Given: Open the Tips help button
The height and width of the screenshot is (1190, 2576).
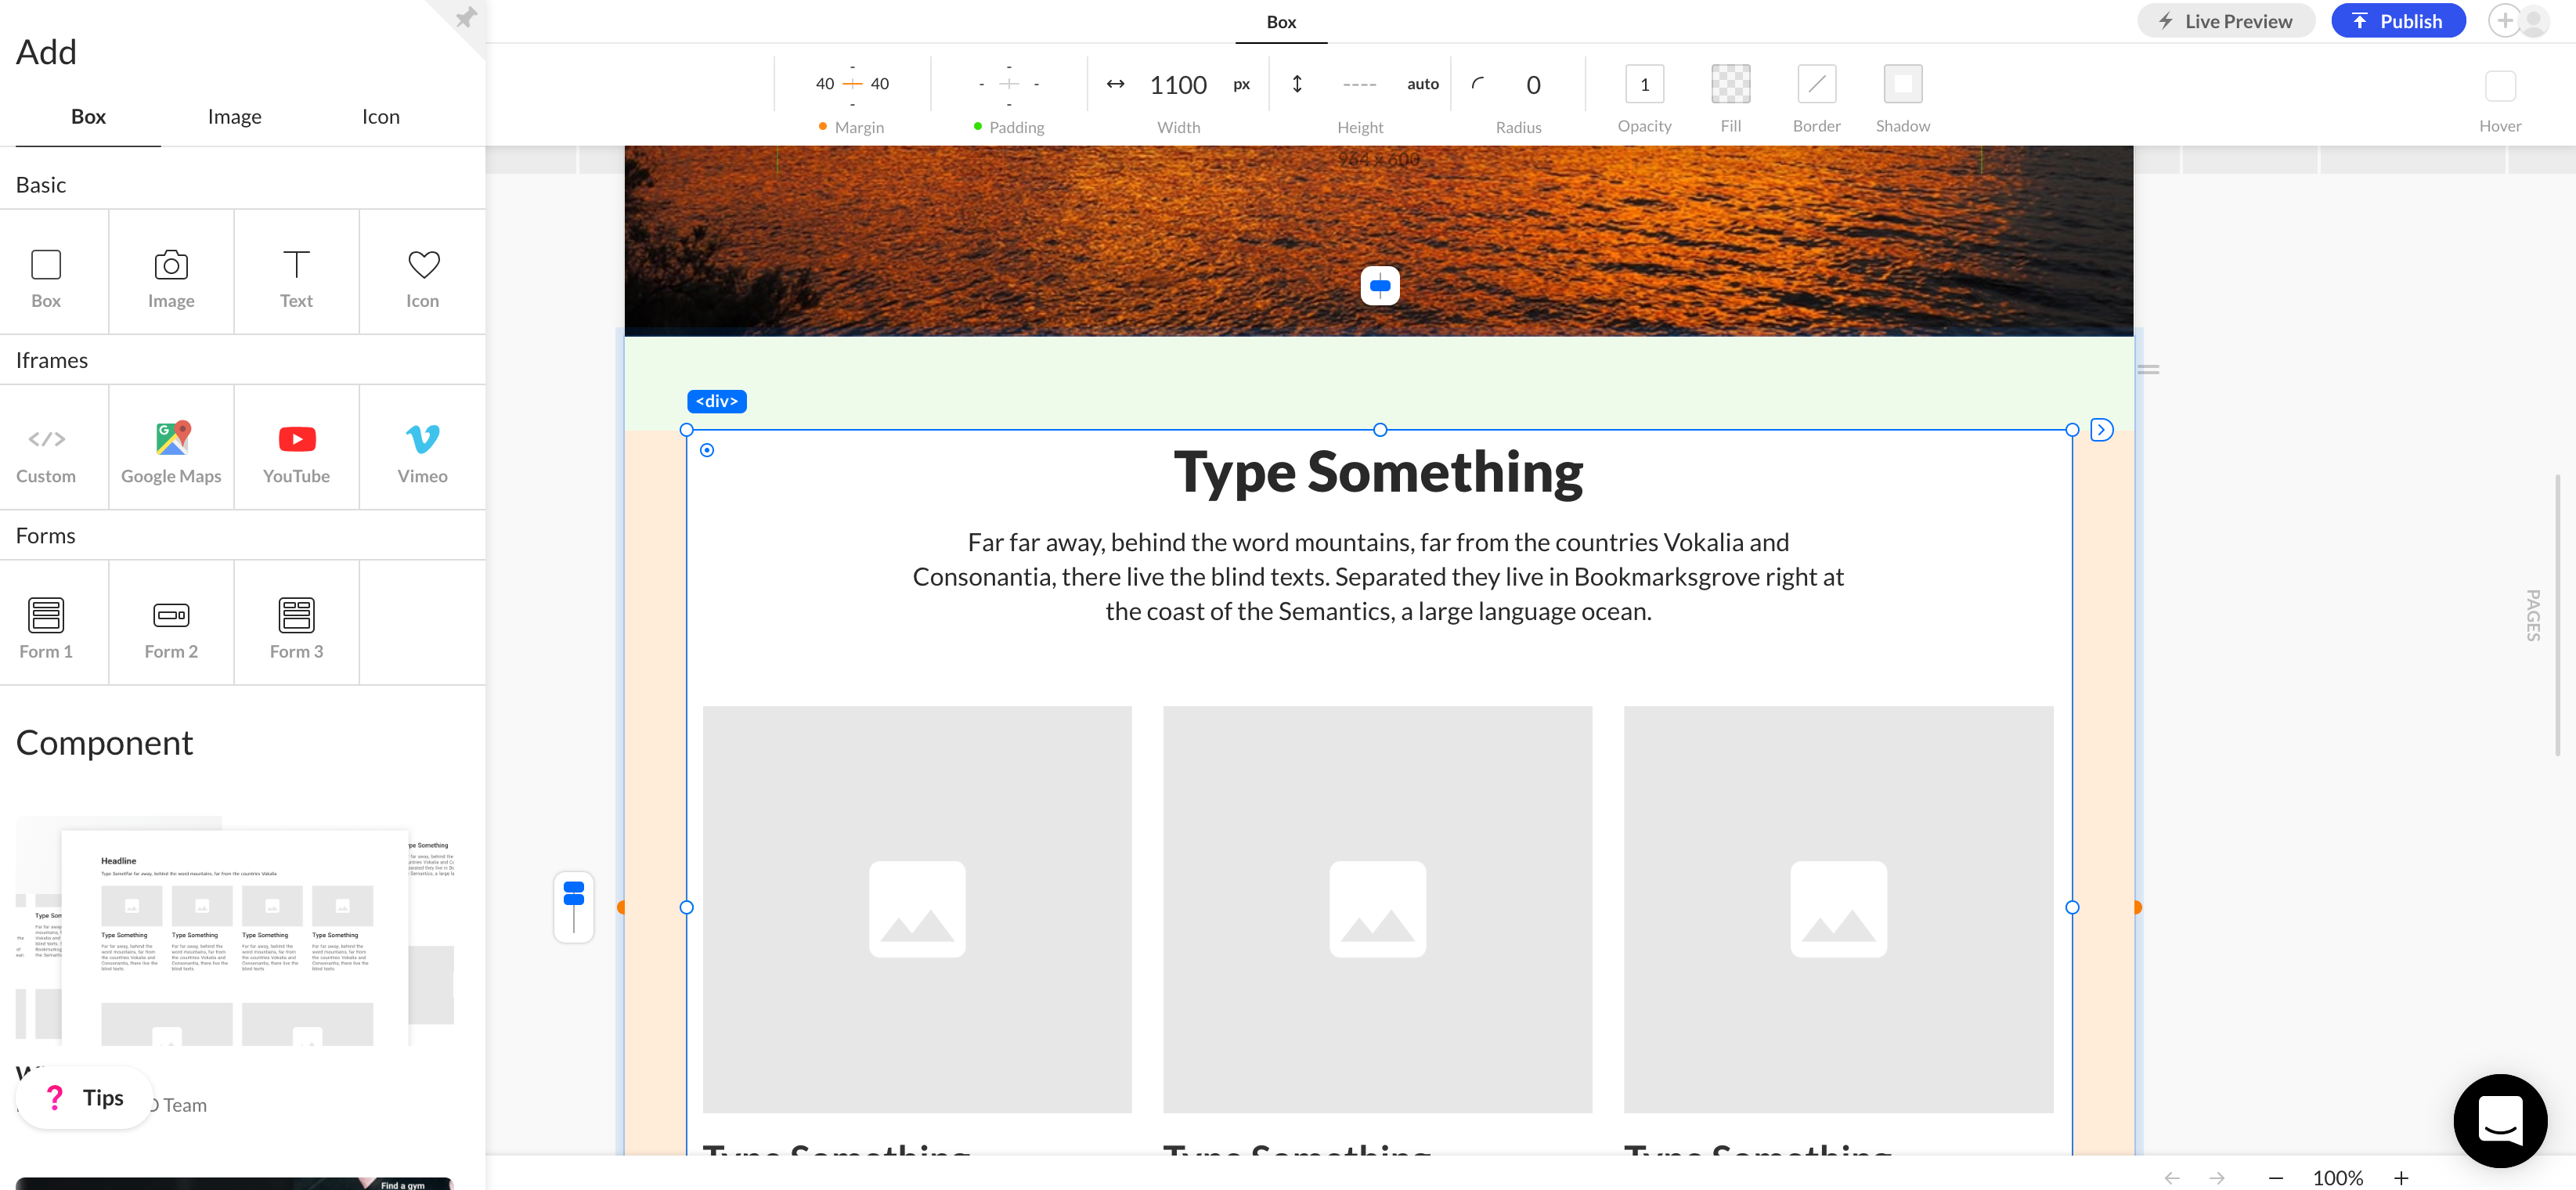Looking at the screenshot, I should pos(85,1098).
